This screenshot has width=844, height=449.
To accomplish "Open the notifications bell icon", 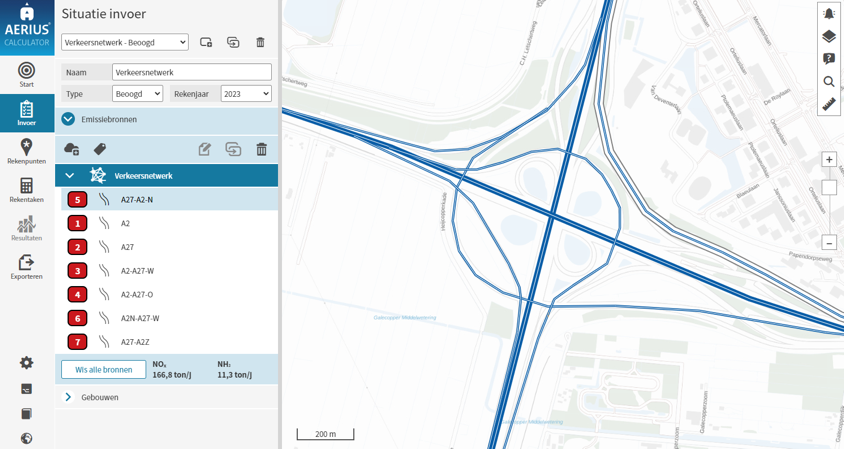I will click(x=829, y=14).
